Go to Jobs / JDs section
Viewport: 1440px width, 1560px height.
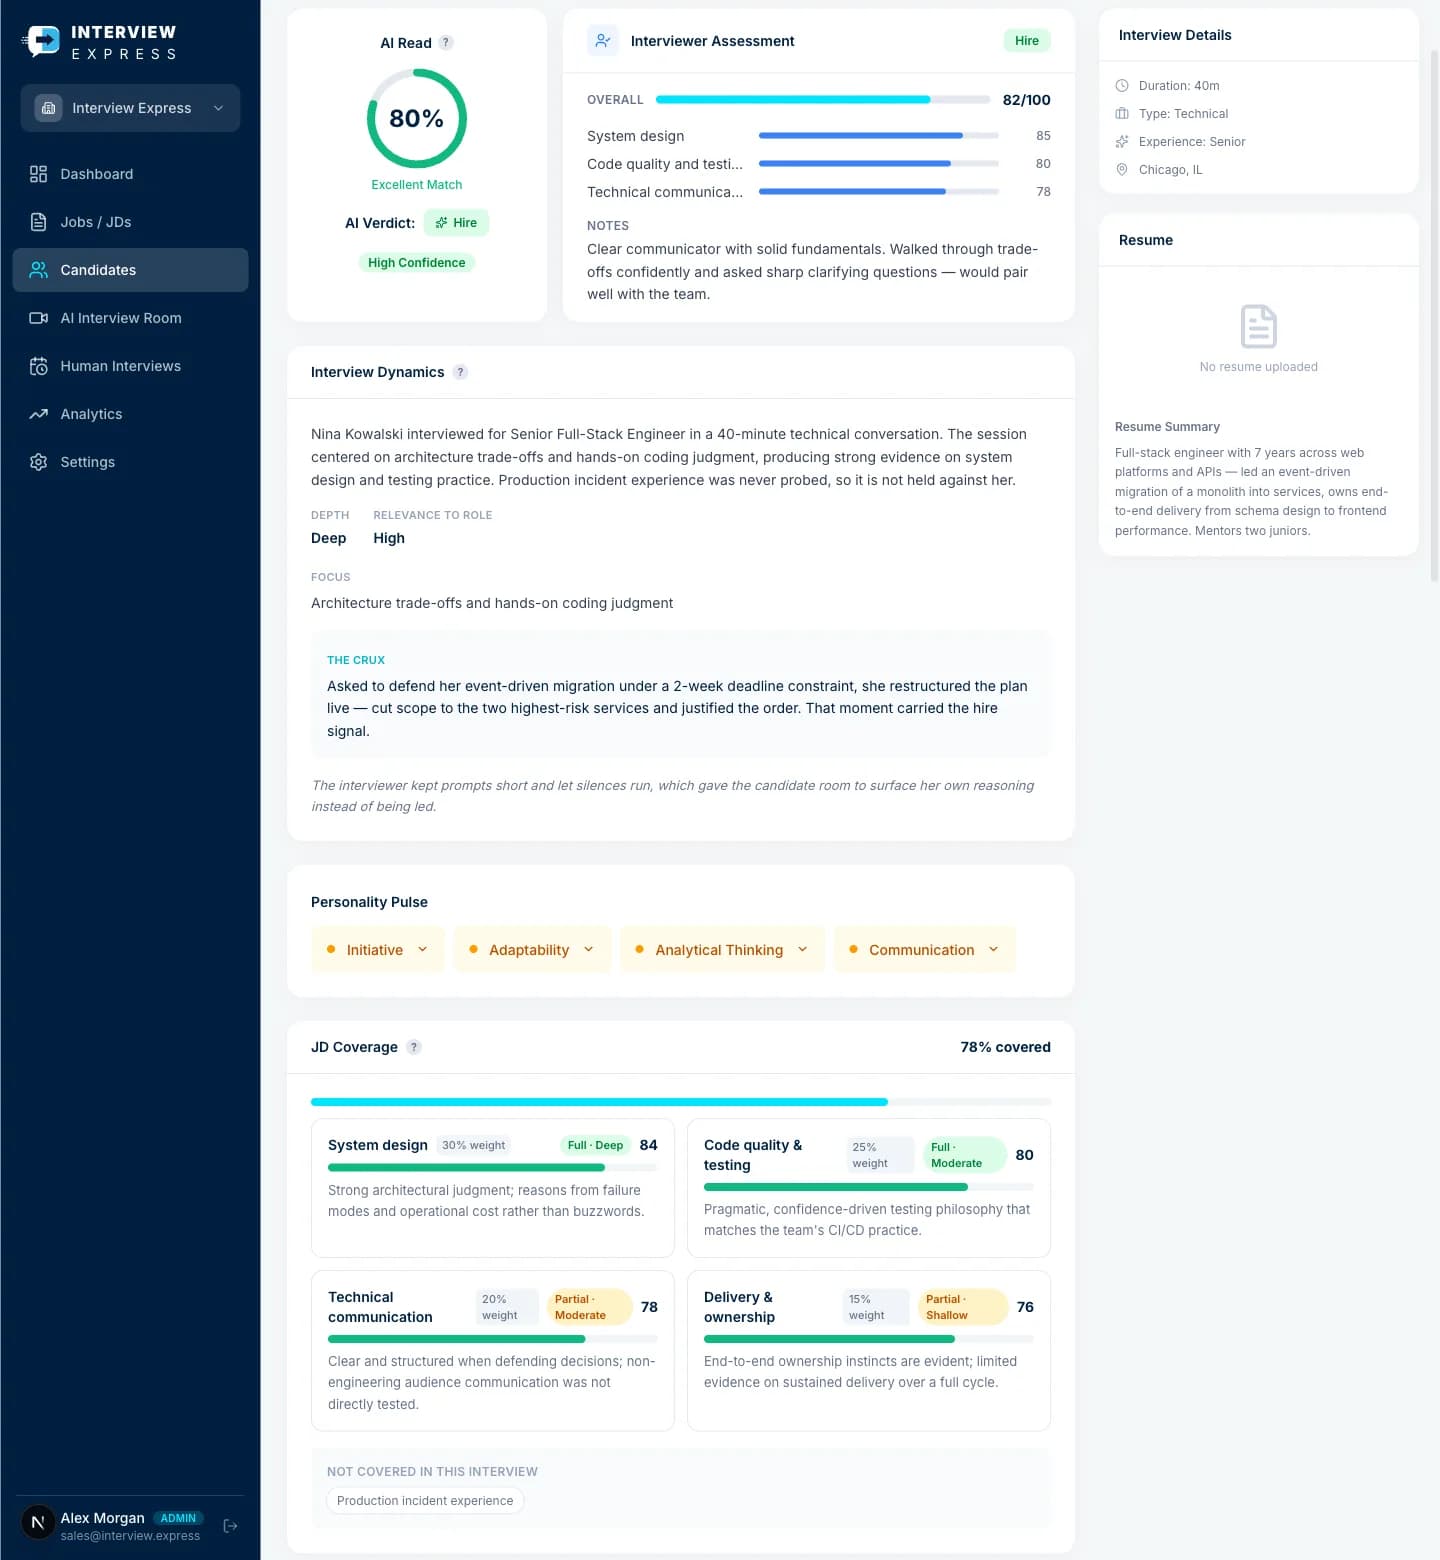130,222
